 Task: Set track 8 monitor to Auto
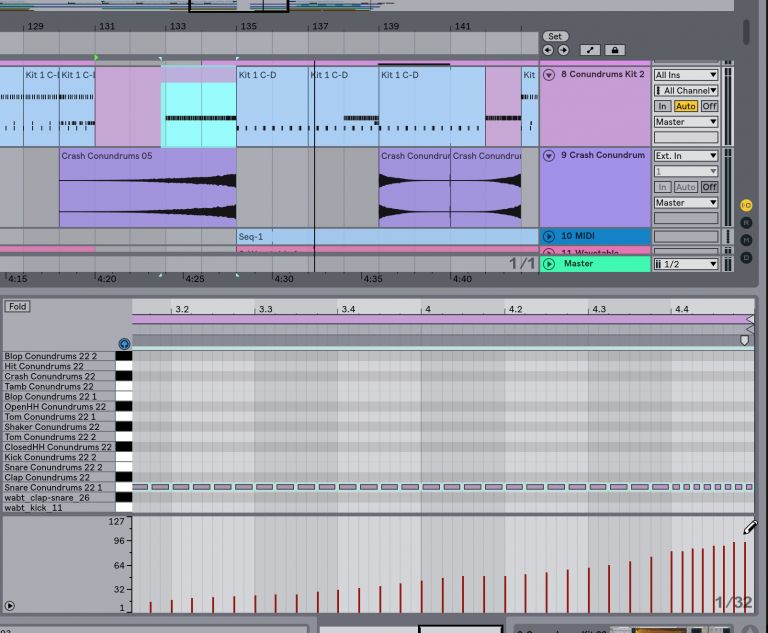[x=685, y=106]
